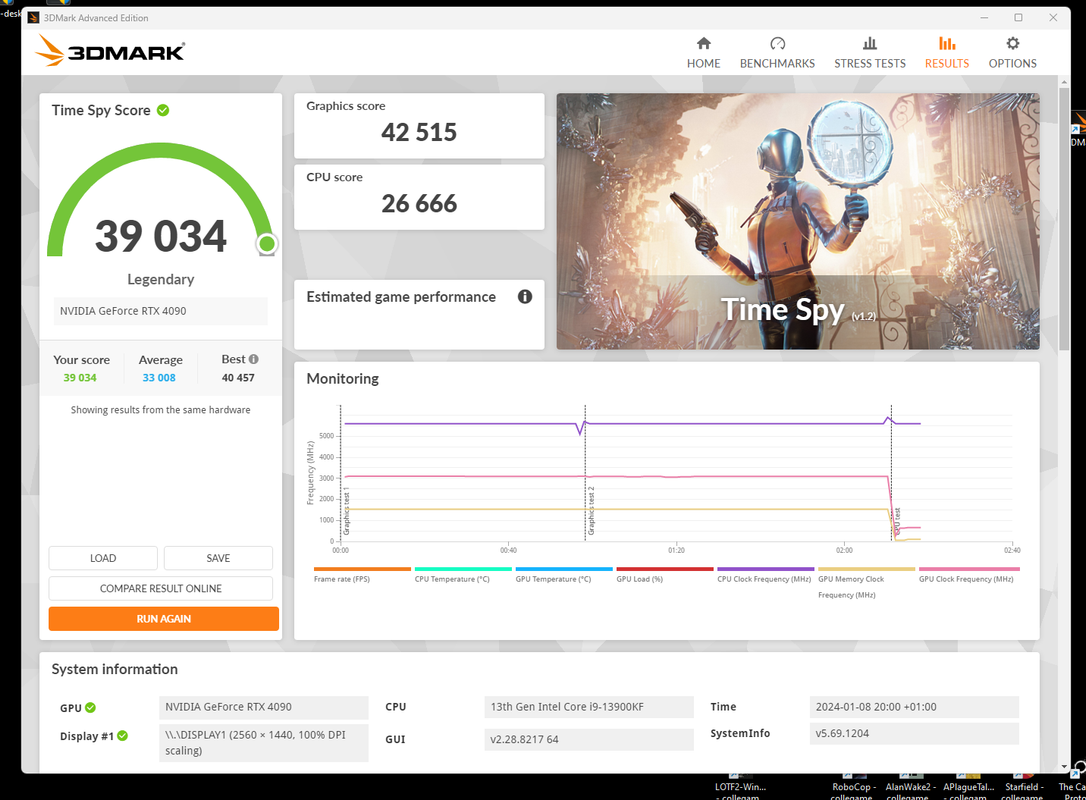This screenshot has height=800, width=1086.
Task: Toggle the CPU Temperature legend item
Action: coord(463,575)
